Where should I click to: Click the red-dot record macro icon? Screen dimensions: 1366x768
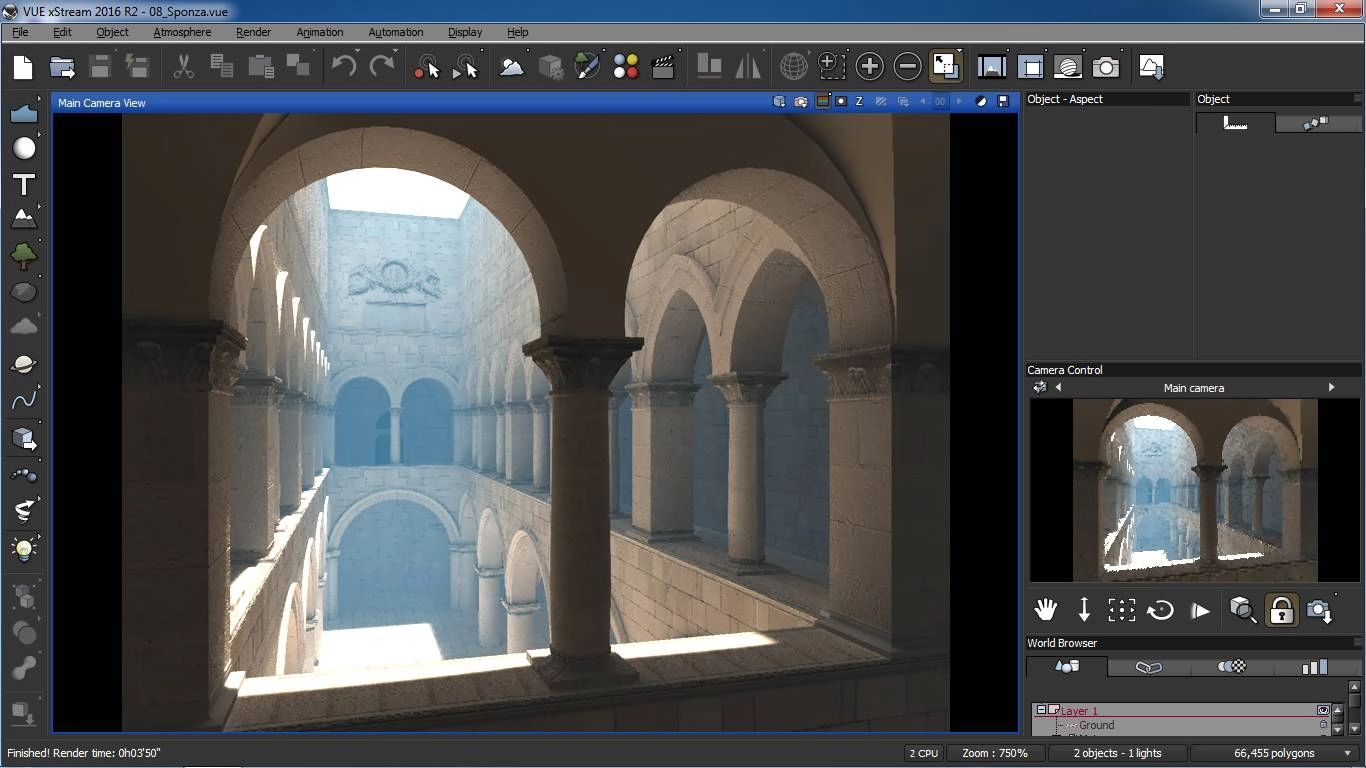coord(427,67)
